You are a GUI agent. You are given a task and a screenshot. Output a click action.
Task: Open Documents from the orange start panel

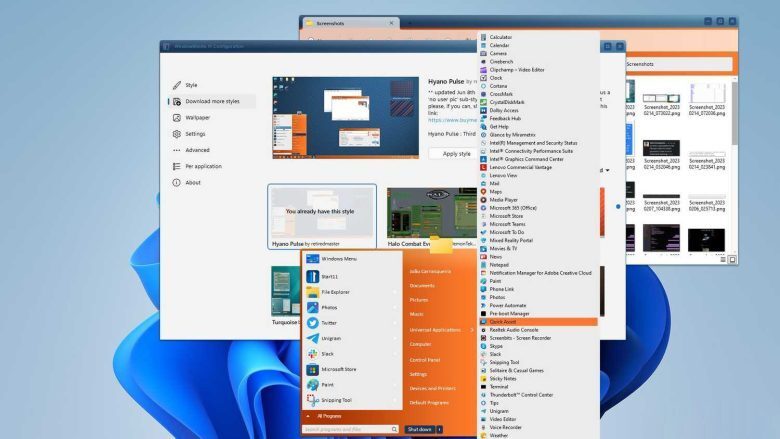tap(422, 286)
